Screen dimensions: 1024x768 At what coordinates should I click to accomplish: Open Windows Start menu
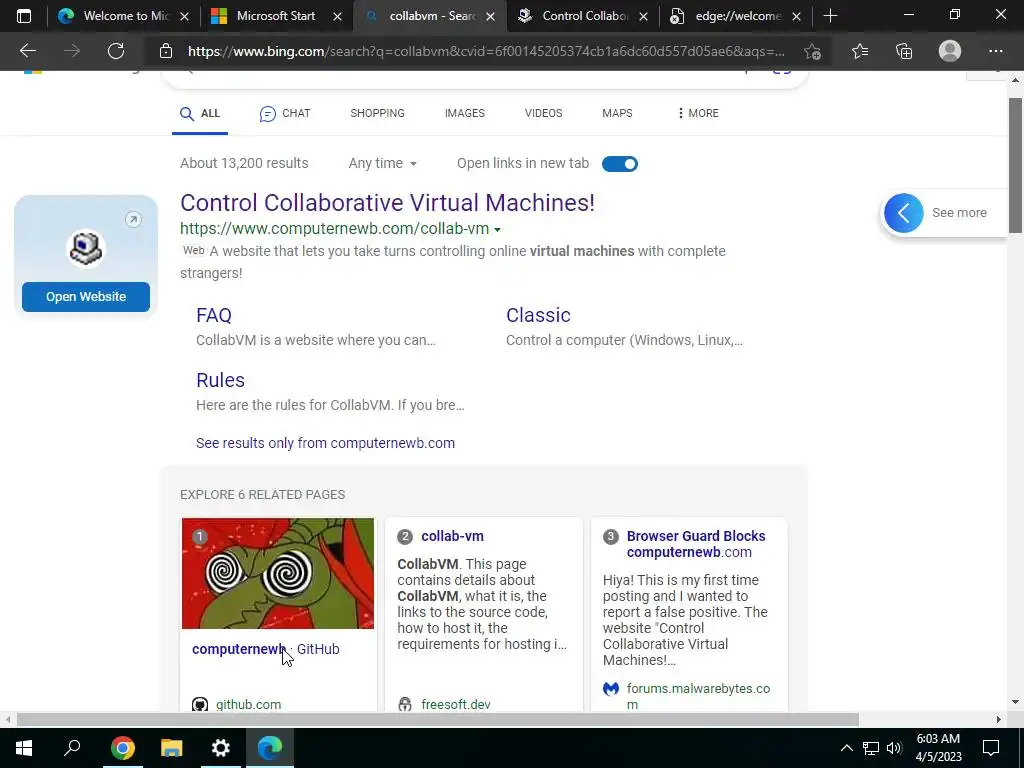(x=24, y=748)
